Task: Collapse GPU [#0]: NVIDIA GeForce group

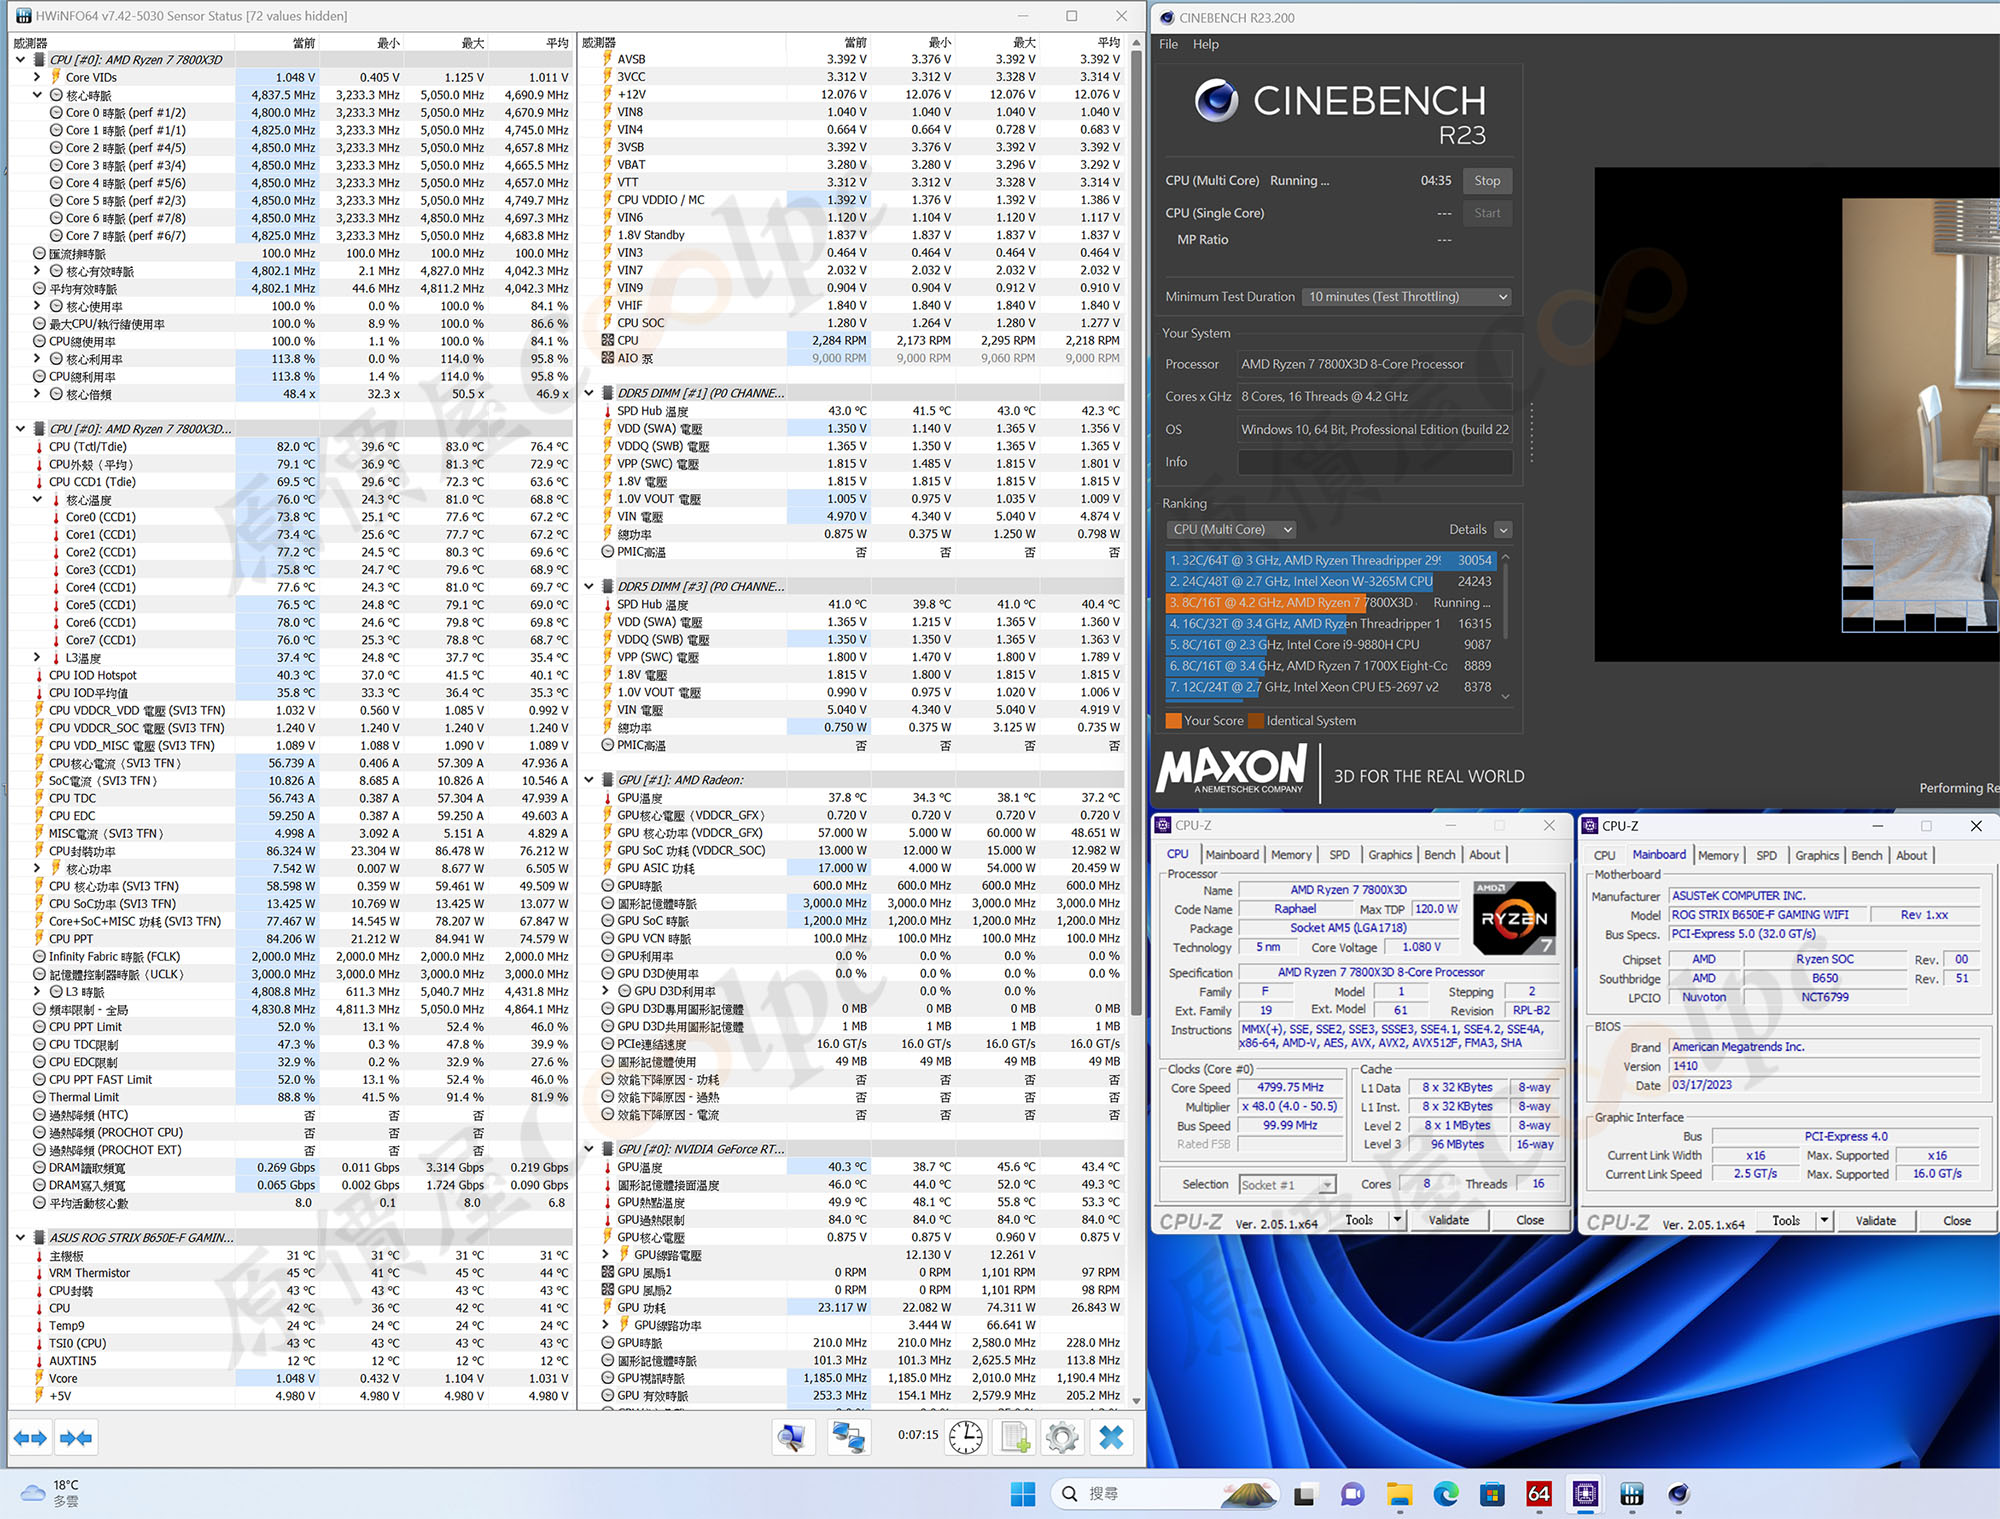Action: click(589, 1149)
